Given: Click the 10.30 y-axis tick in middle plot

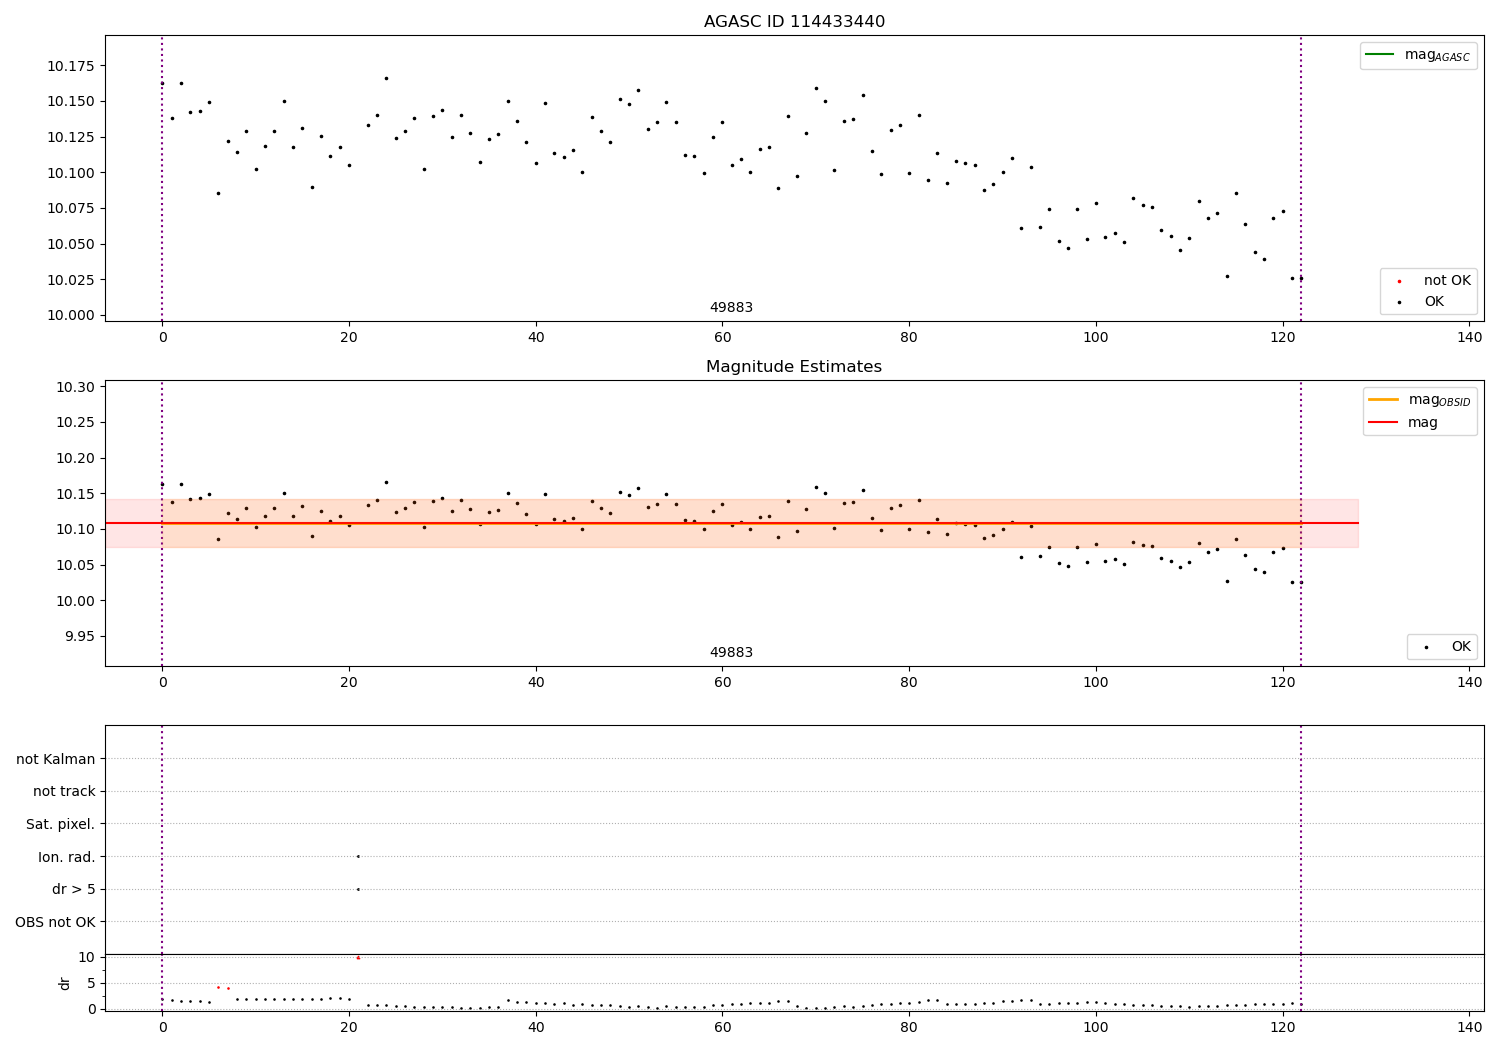Looking at the screenshot, I should [x=75, y=387].
